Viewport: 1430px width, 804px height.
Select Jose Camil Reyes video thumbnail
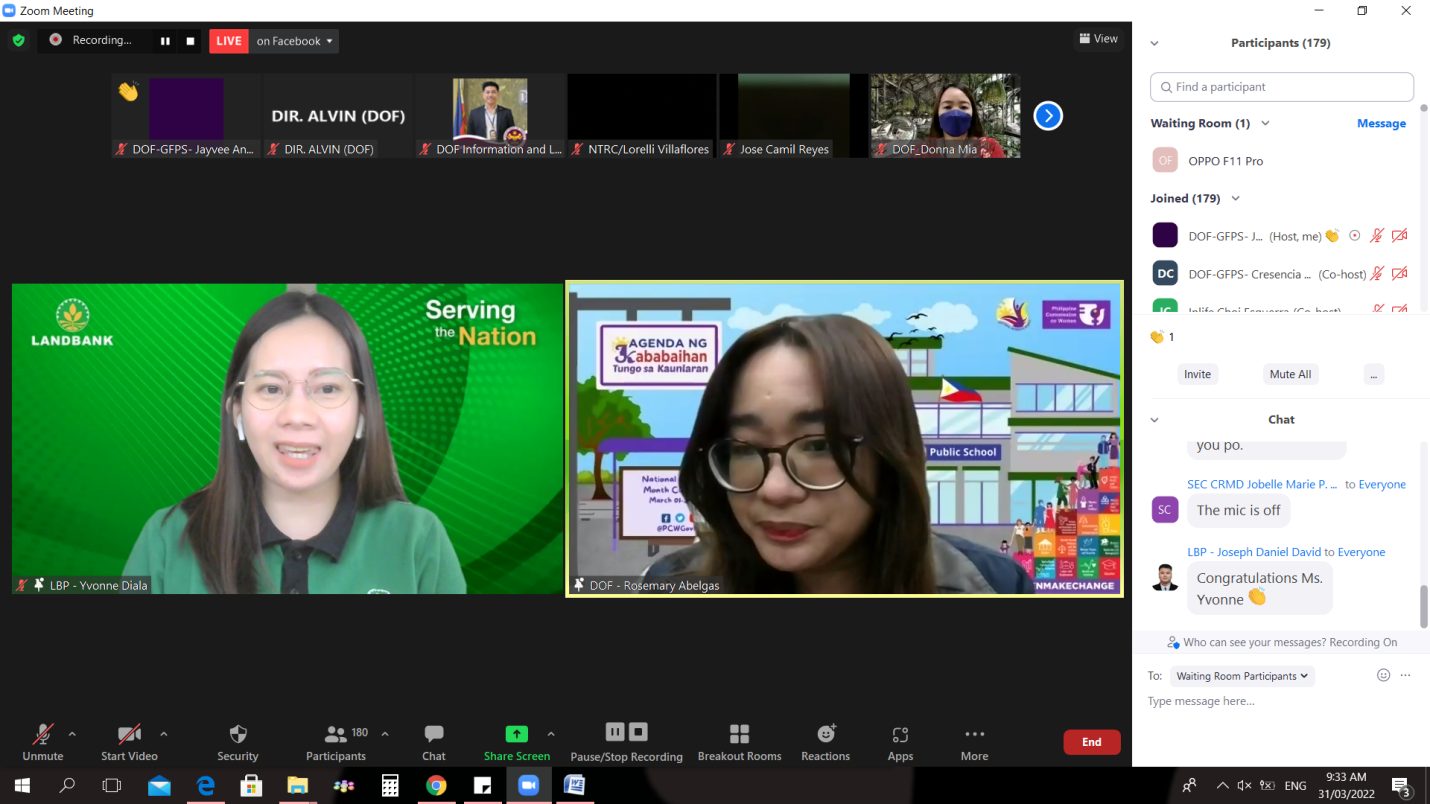[x=794, y=116]
